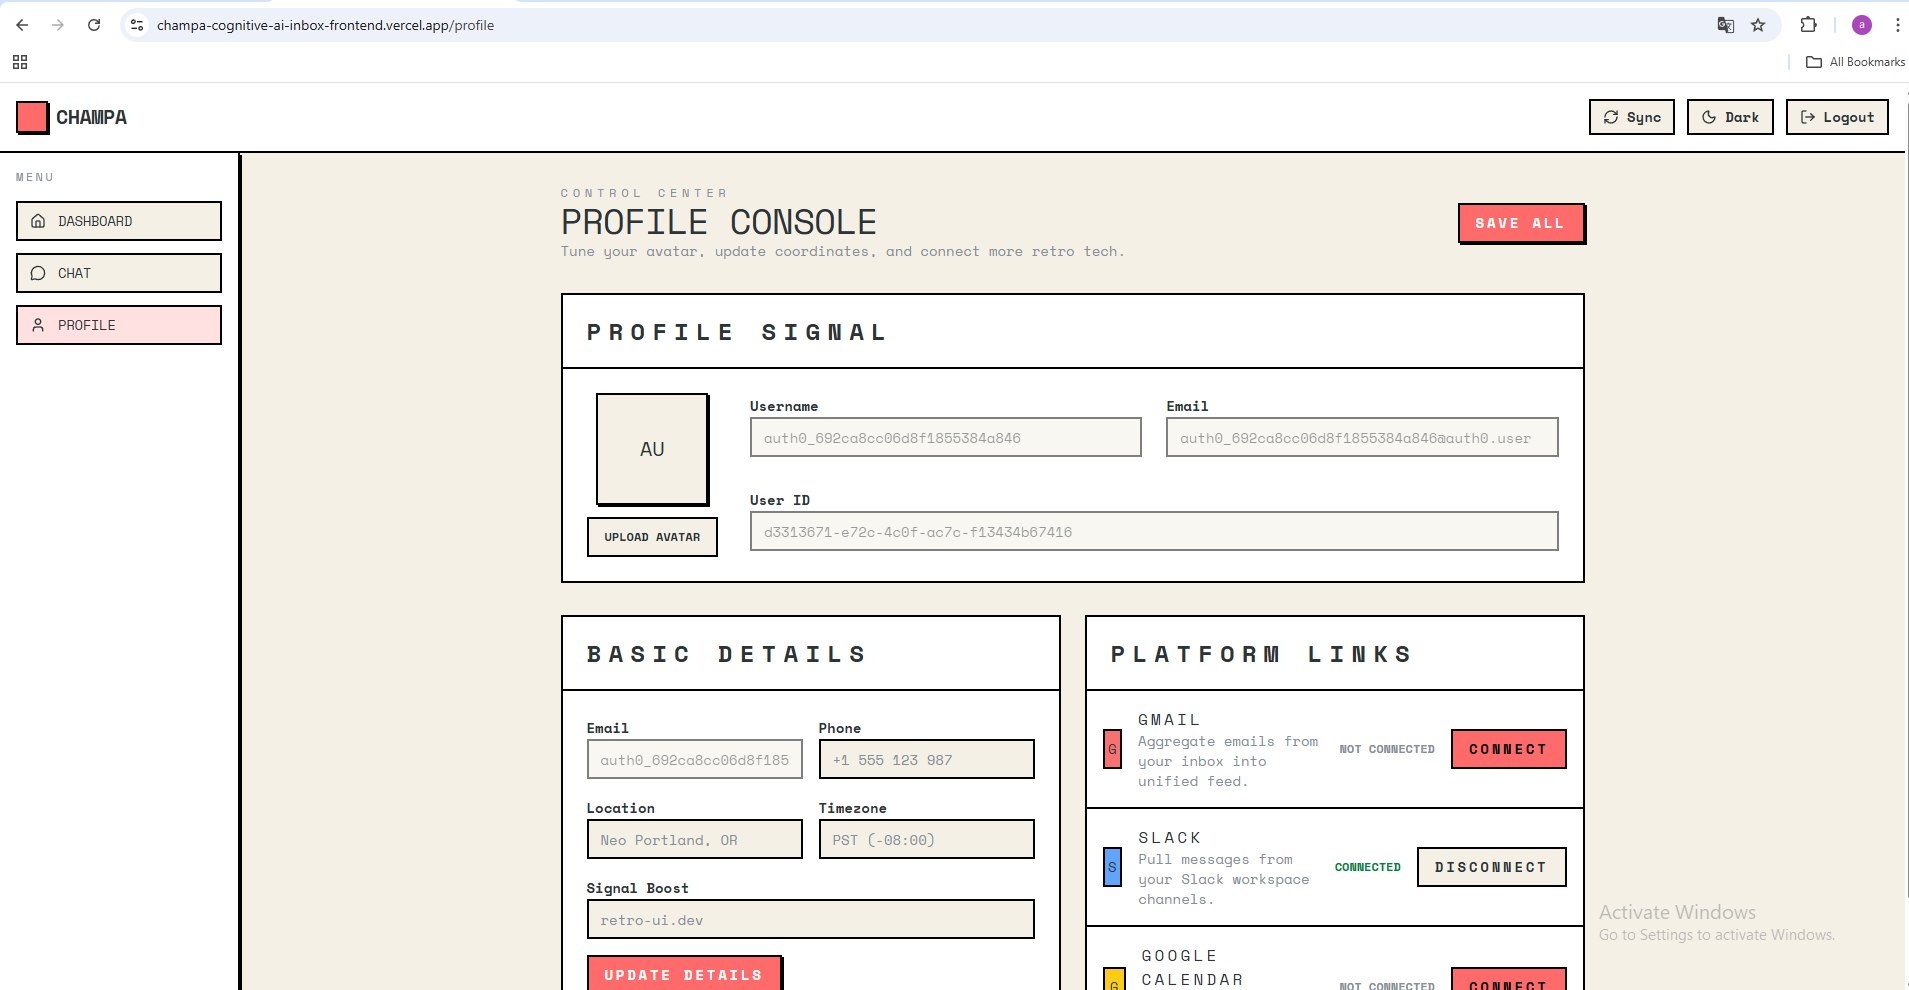The height and width of the screenshot is (990, 1909).
Task: Click the Slack CONNECTED status text
Action: tap(1367, 867)
